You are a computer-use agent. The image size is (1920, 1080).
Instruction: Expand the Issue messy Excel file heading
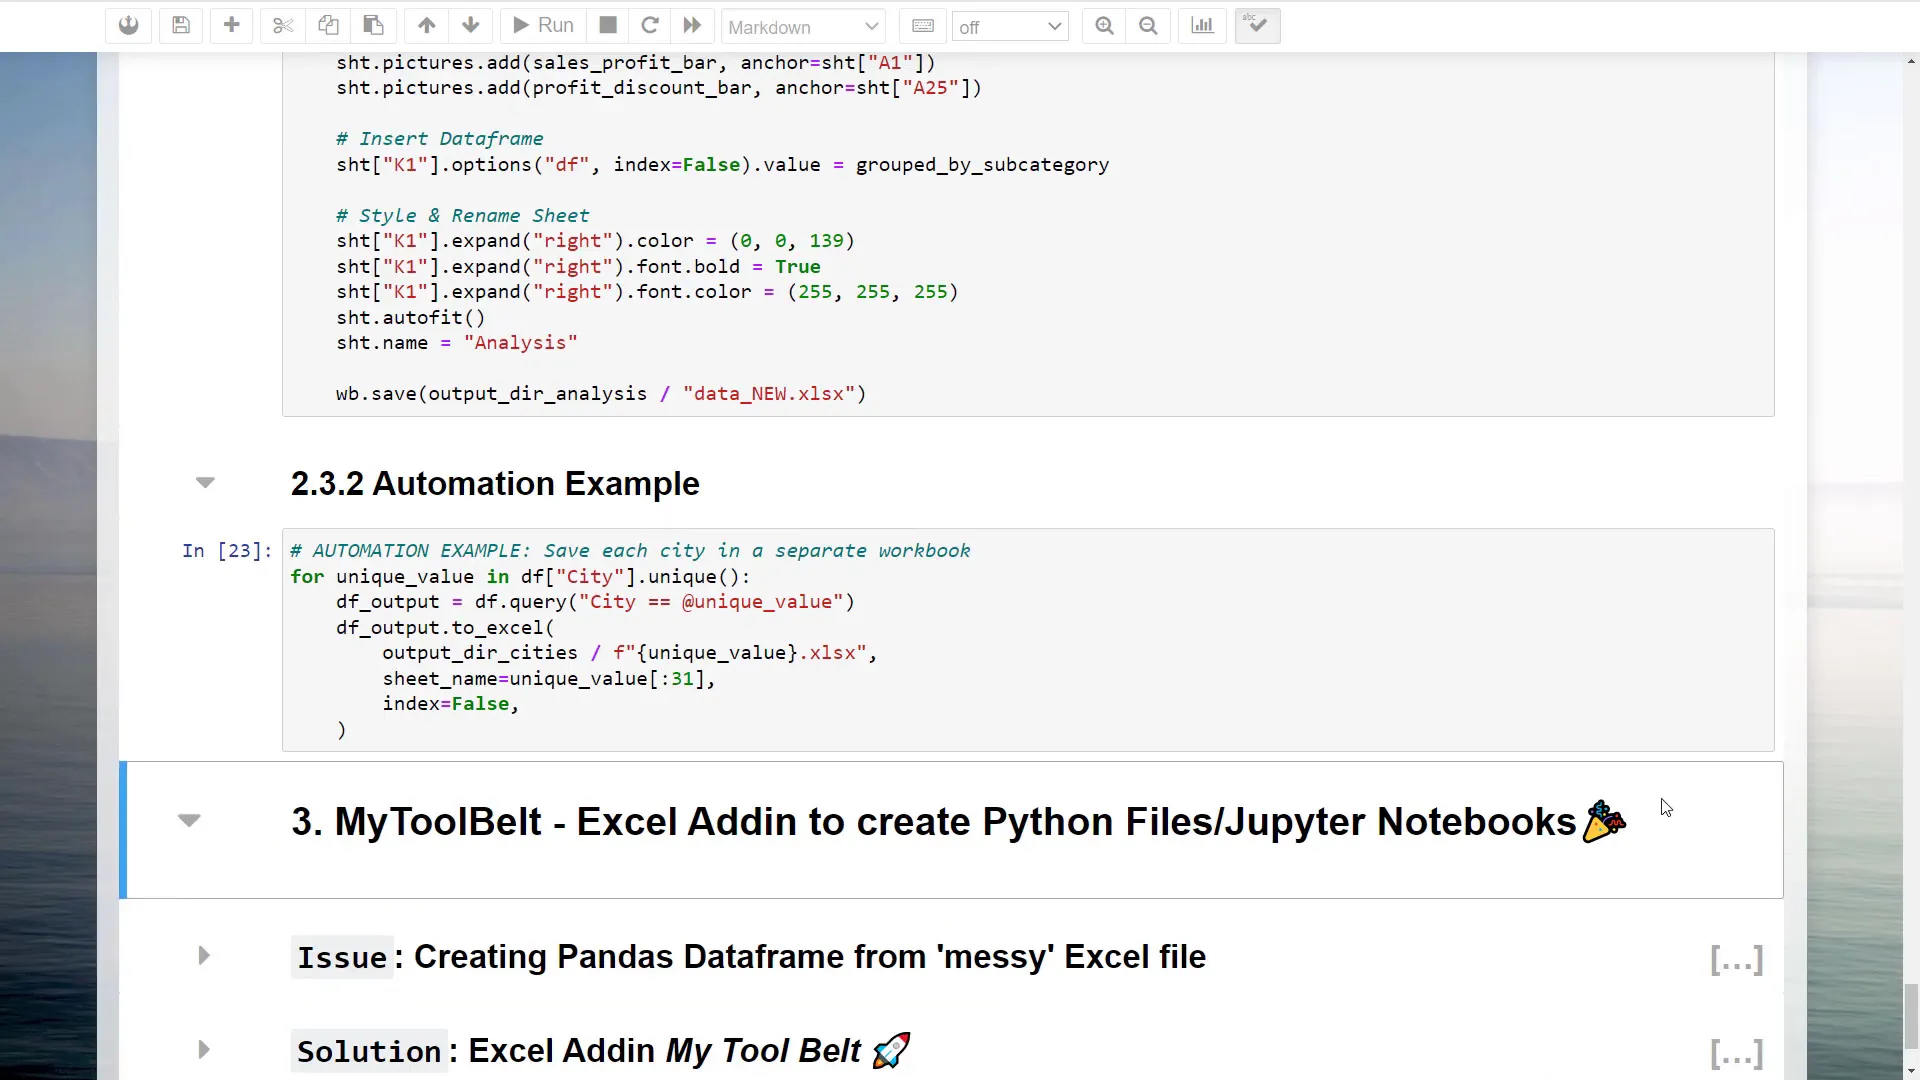click(x=204, y=956)
